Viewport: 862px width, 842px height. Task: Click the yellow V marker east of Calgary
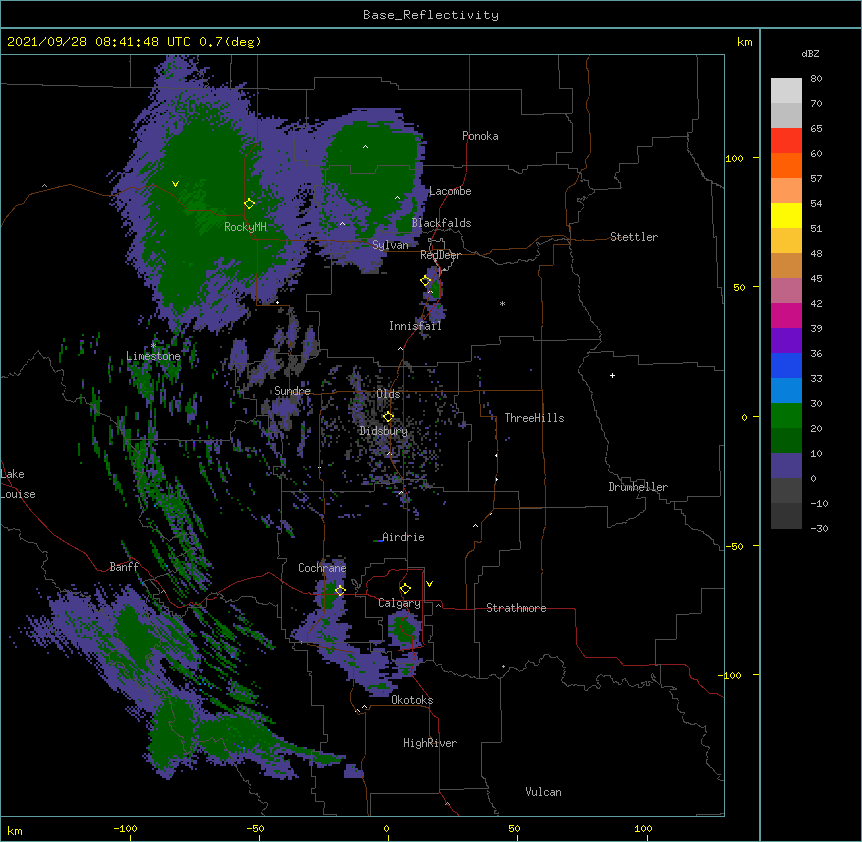coord(429,584)
